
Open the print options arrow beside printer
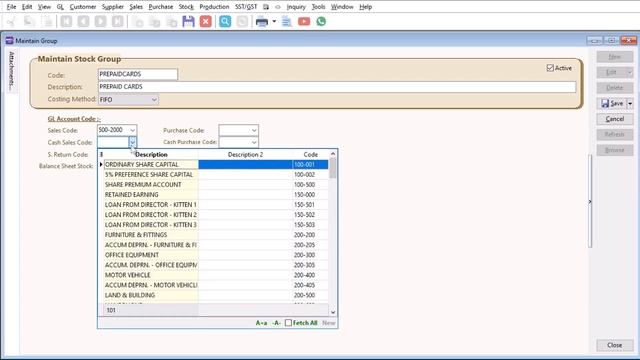pyautogui.click(x=274, y=22)
